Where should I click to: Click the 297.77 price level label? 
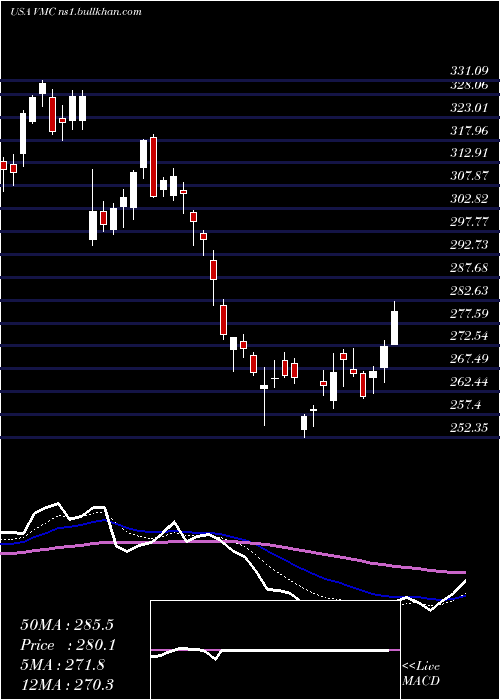tap(469, 222)
